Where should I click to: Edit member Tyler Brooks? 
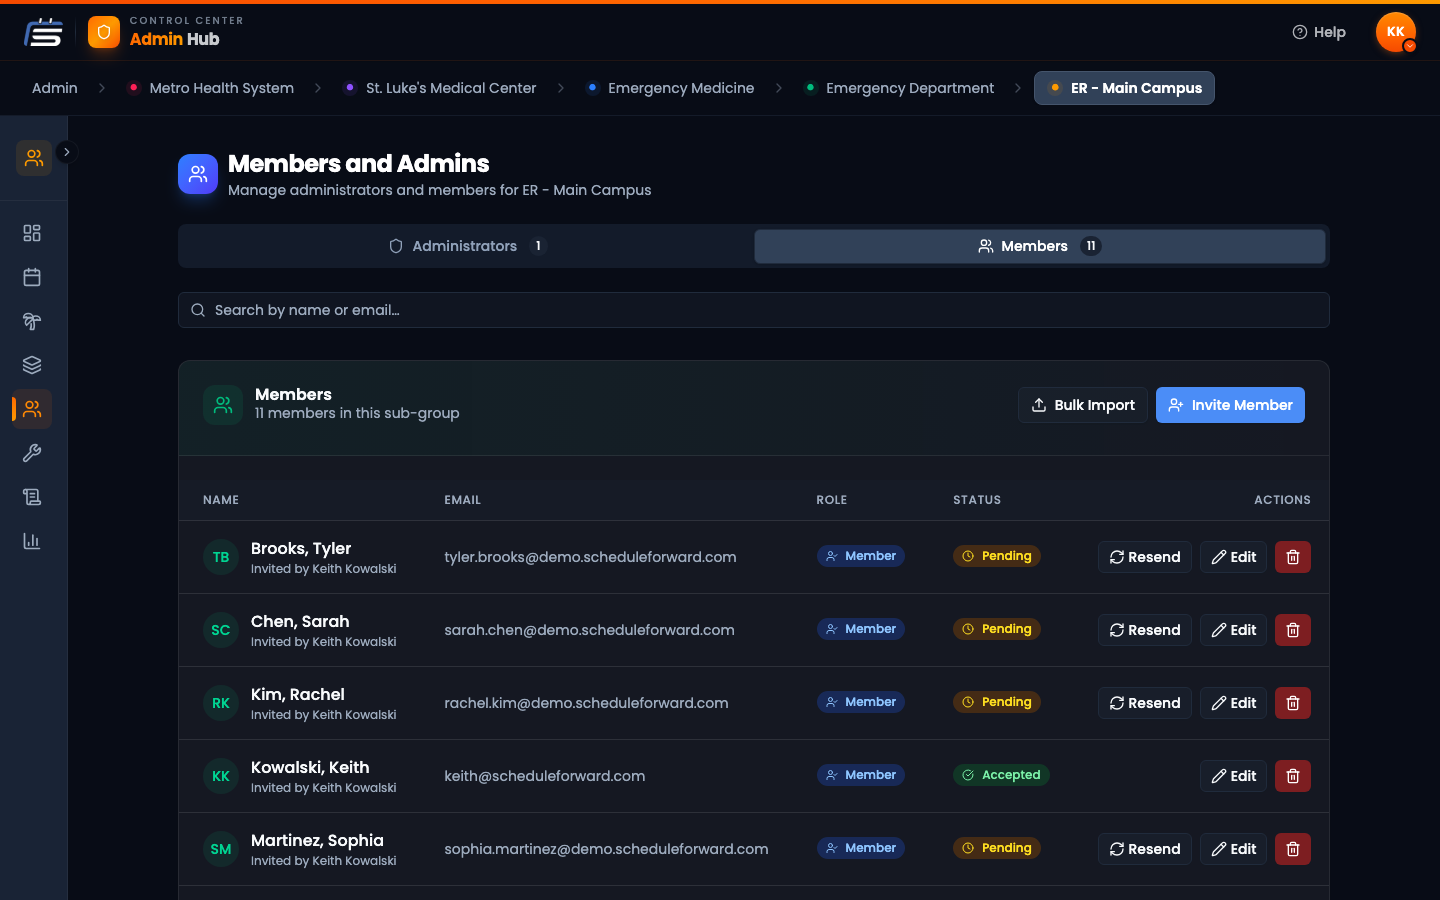point(1234,557)
